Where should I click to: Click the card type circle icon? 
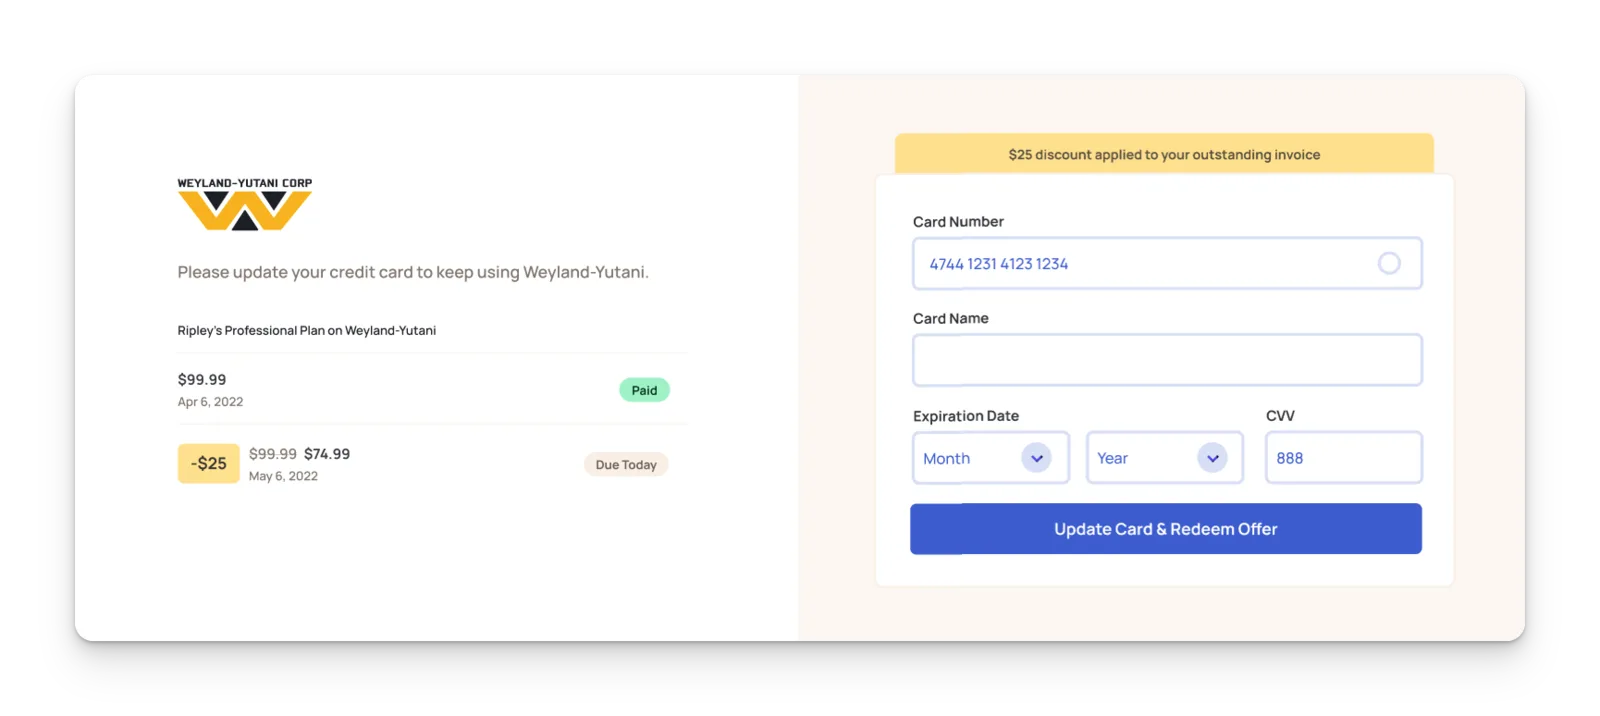[x=1389, y=263]
